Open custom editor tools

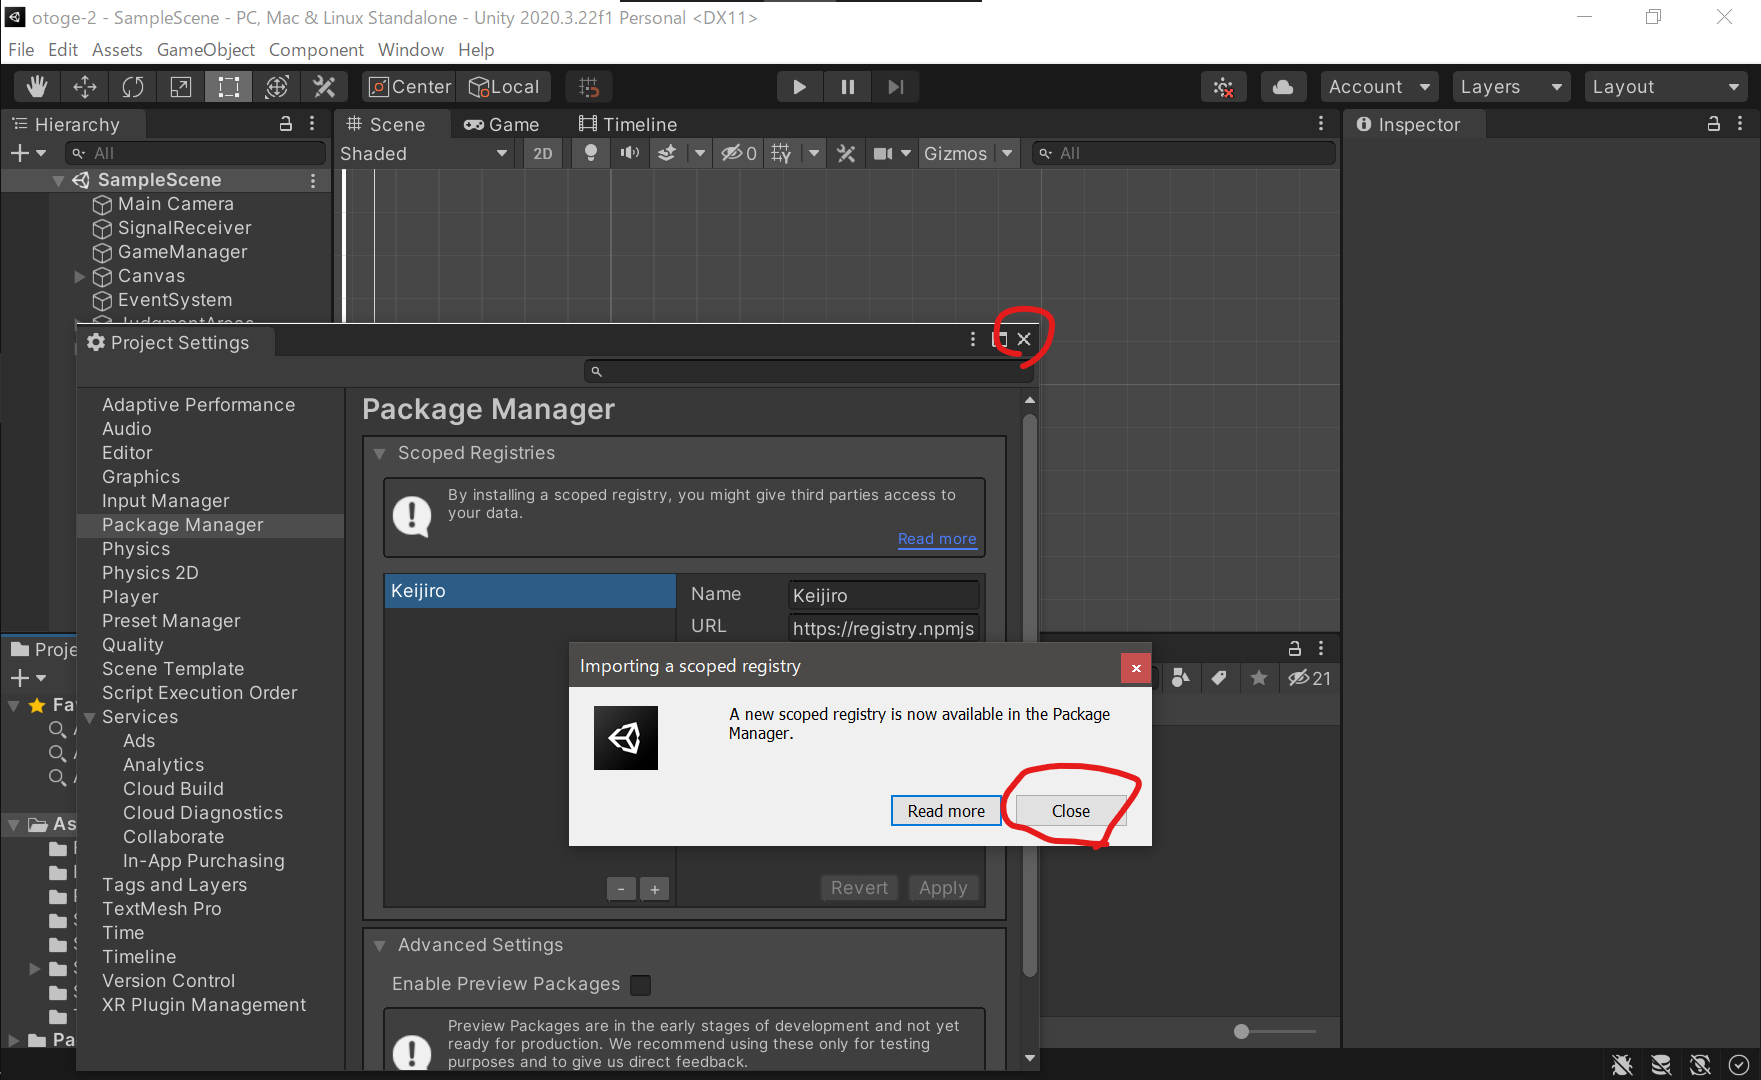[x=325, y=87]
